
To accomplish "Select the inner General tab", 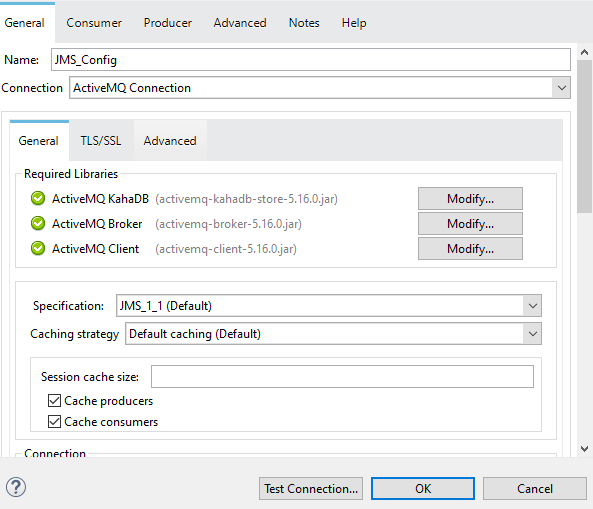I will [x=39, y=141].
